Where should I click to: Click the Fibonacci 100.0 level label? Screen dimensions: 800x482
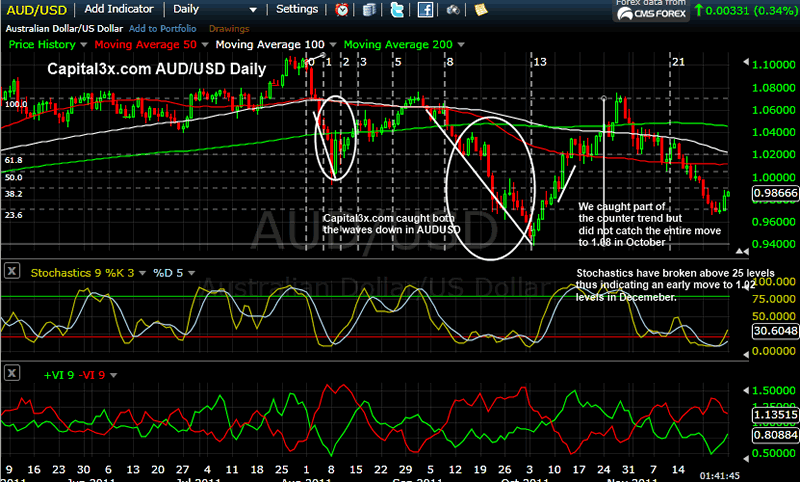click(16, 104)
